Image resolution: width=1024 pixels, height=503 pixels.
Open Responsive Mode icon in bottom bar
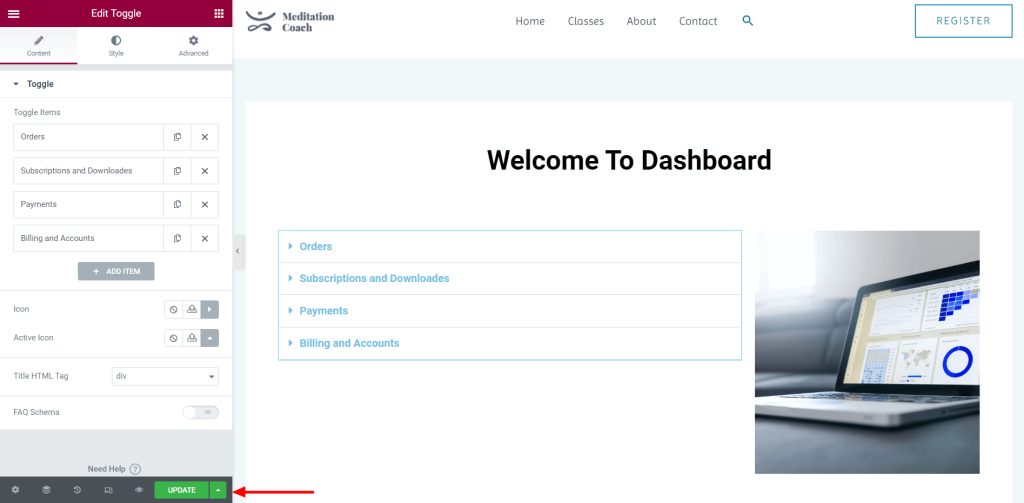[108, 490]
